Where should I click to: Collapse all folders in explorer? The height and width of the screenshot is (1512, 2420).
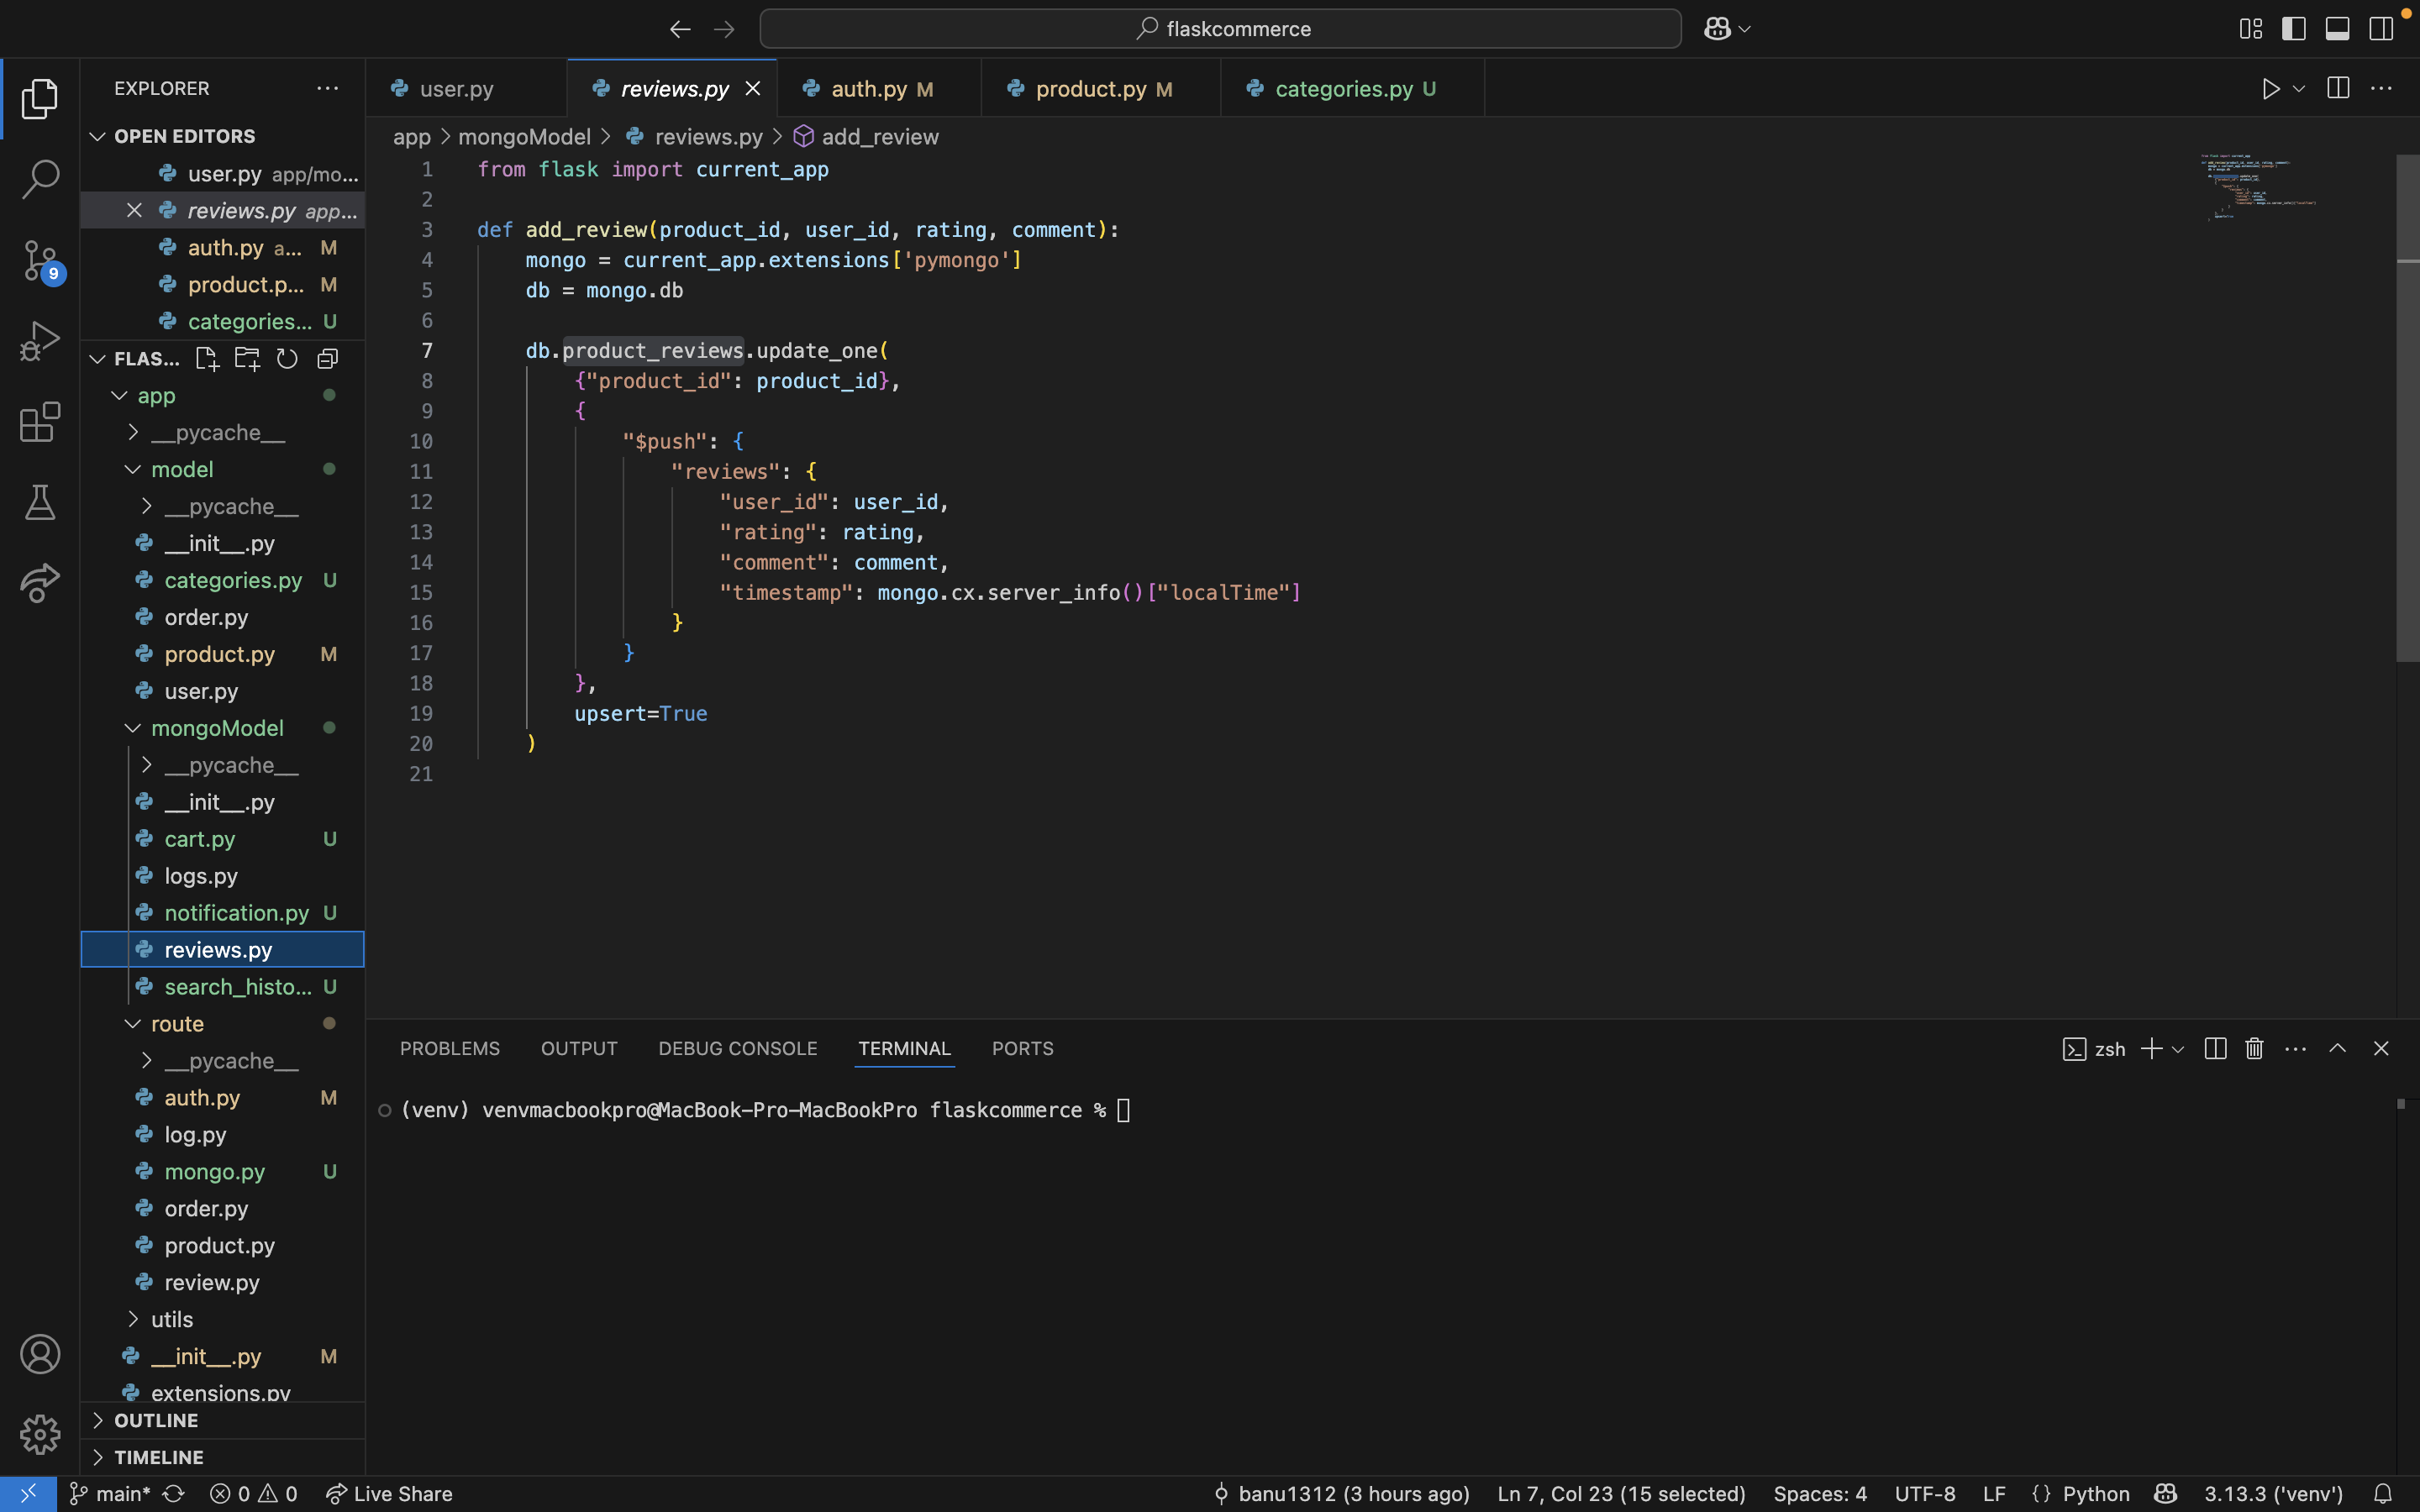pyautogui.click(x=327, y=359)
